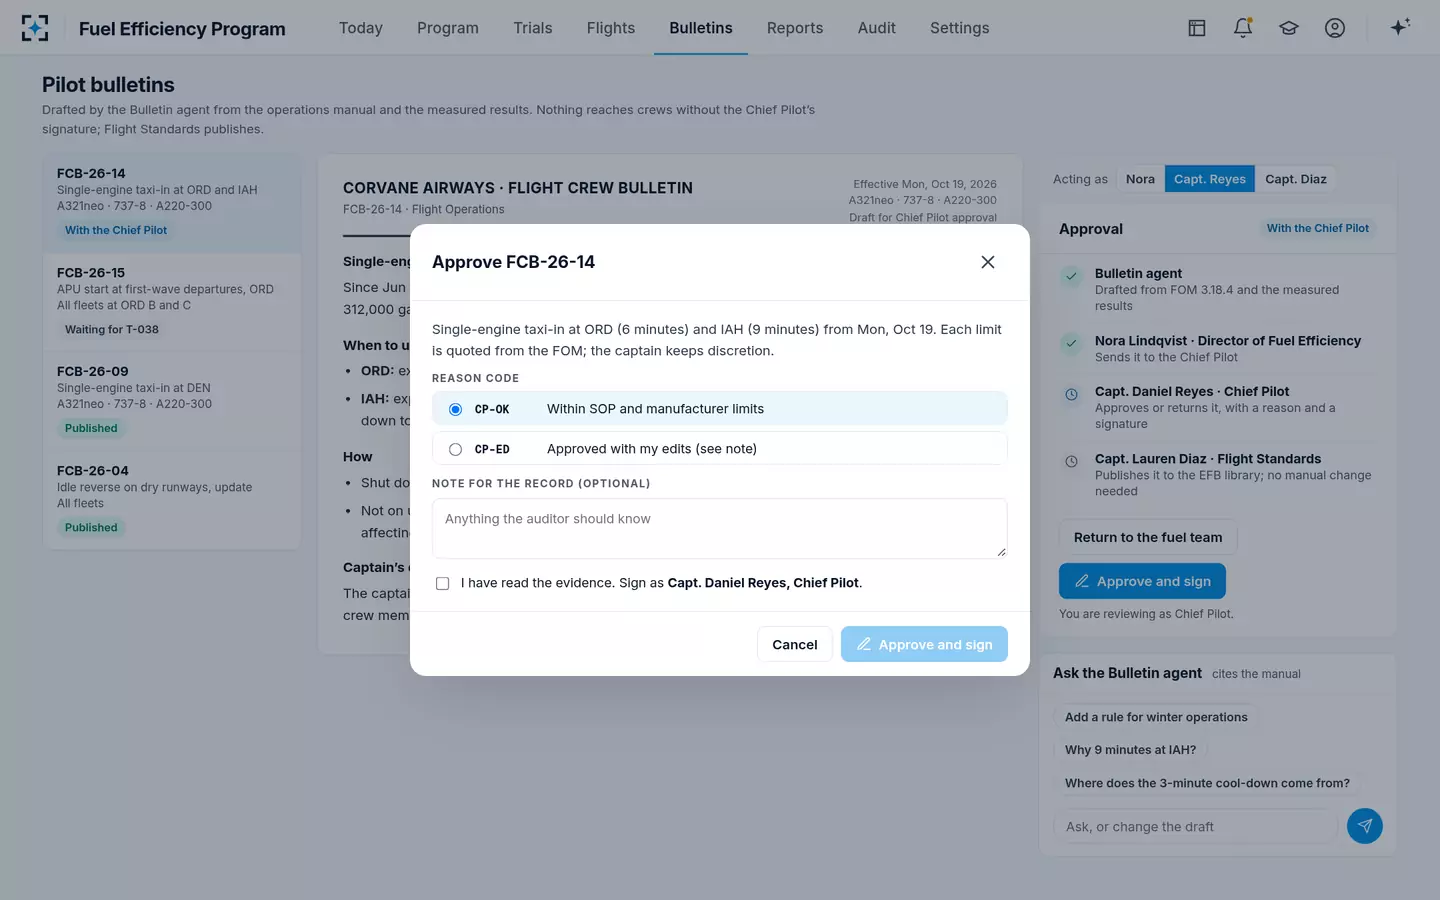Click the clock icon beside Capt. Lauren Diaz
The height and width of the screenshot is (900, 1440).
(x=1071, y=462)
